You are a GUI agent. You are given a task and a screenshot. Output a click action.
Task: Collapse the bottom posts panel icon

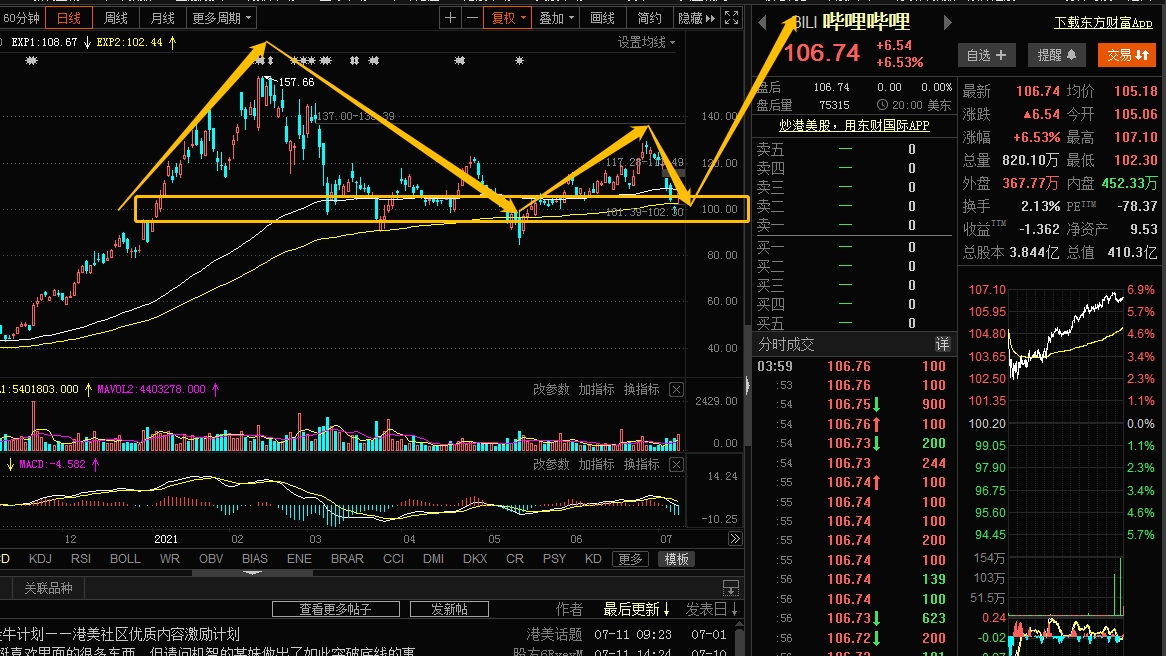tap(731, 588)
